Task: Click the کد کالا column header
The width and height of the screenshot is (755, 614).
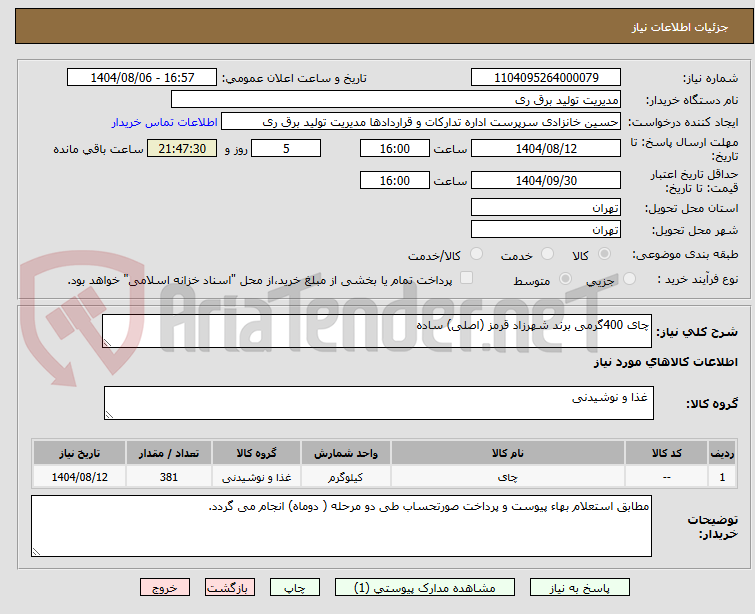Action: [x=666, y=453]
